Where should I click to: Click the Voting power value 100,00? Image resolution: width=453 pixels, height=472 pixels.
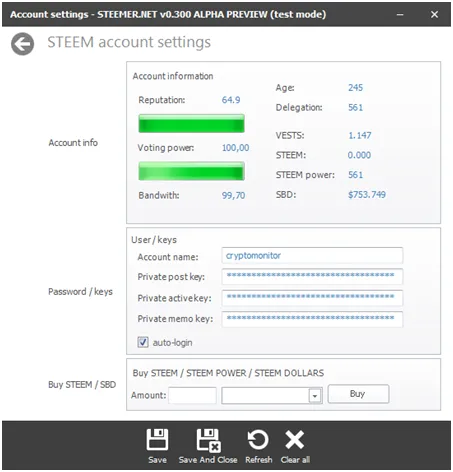click(235, 148)
